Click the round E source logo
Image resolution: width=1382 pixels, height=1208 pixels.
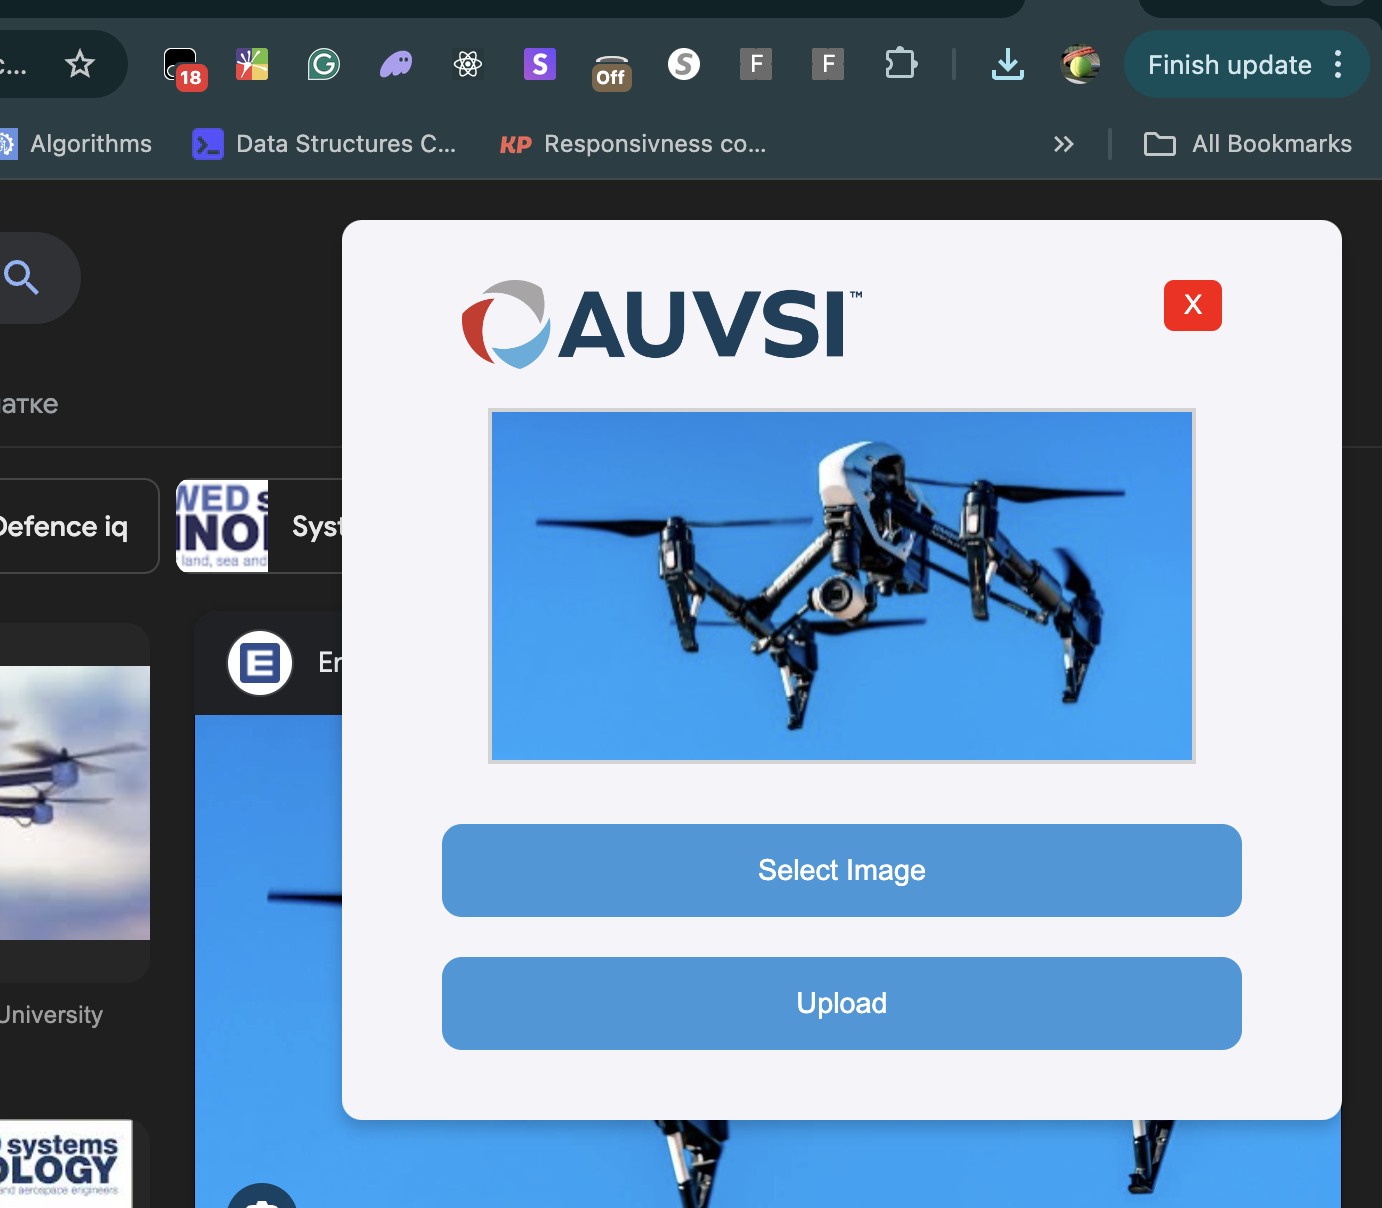point(260,662)
